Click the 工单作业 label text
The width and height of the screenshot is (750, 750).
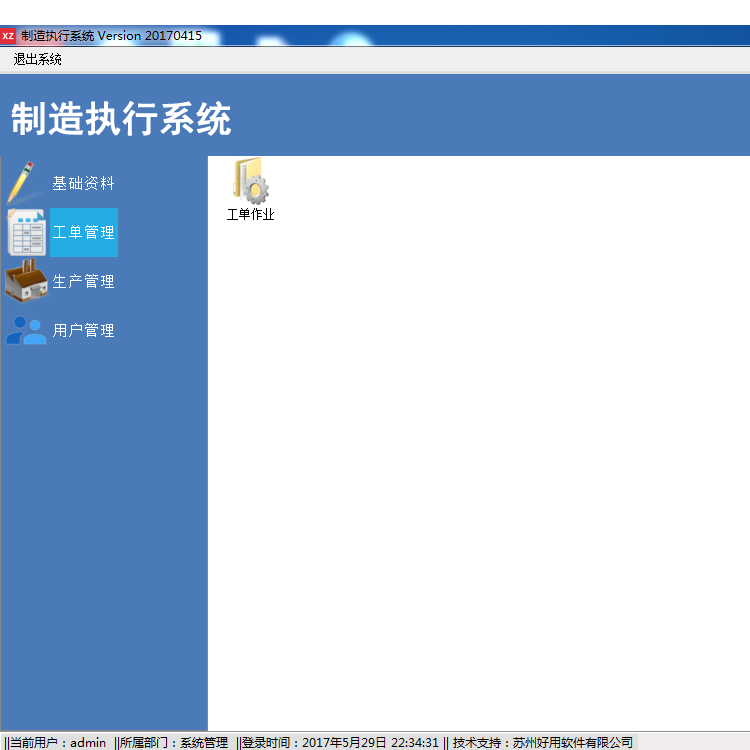(251, 214)
